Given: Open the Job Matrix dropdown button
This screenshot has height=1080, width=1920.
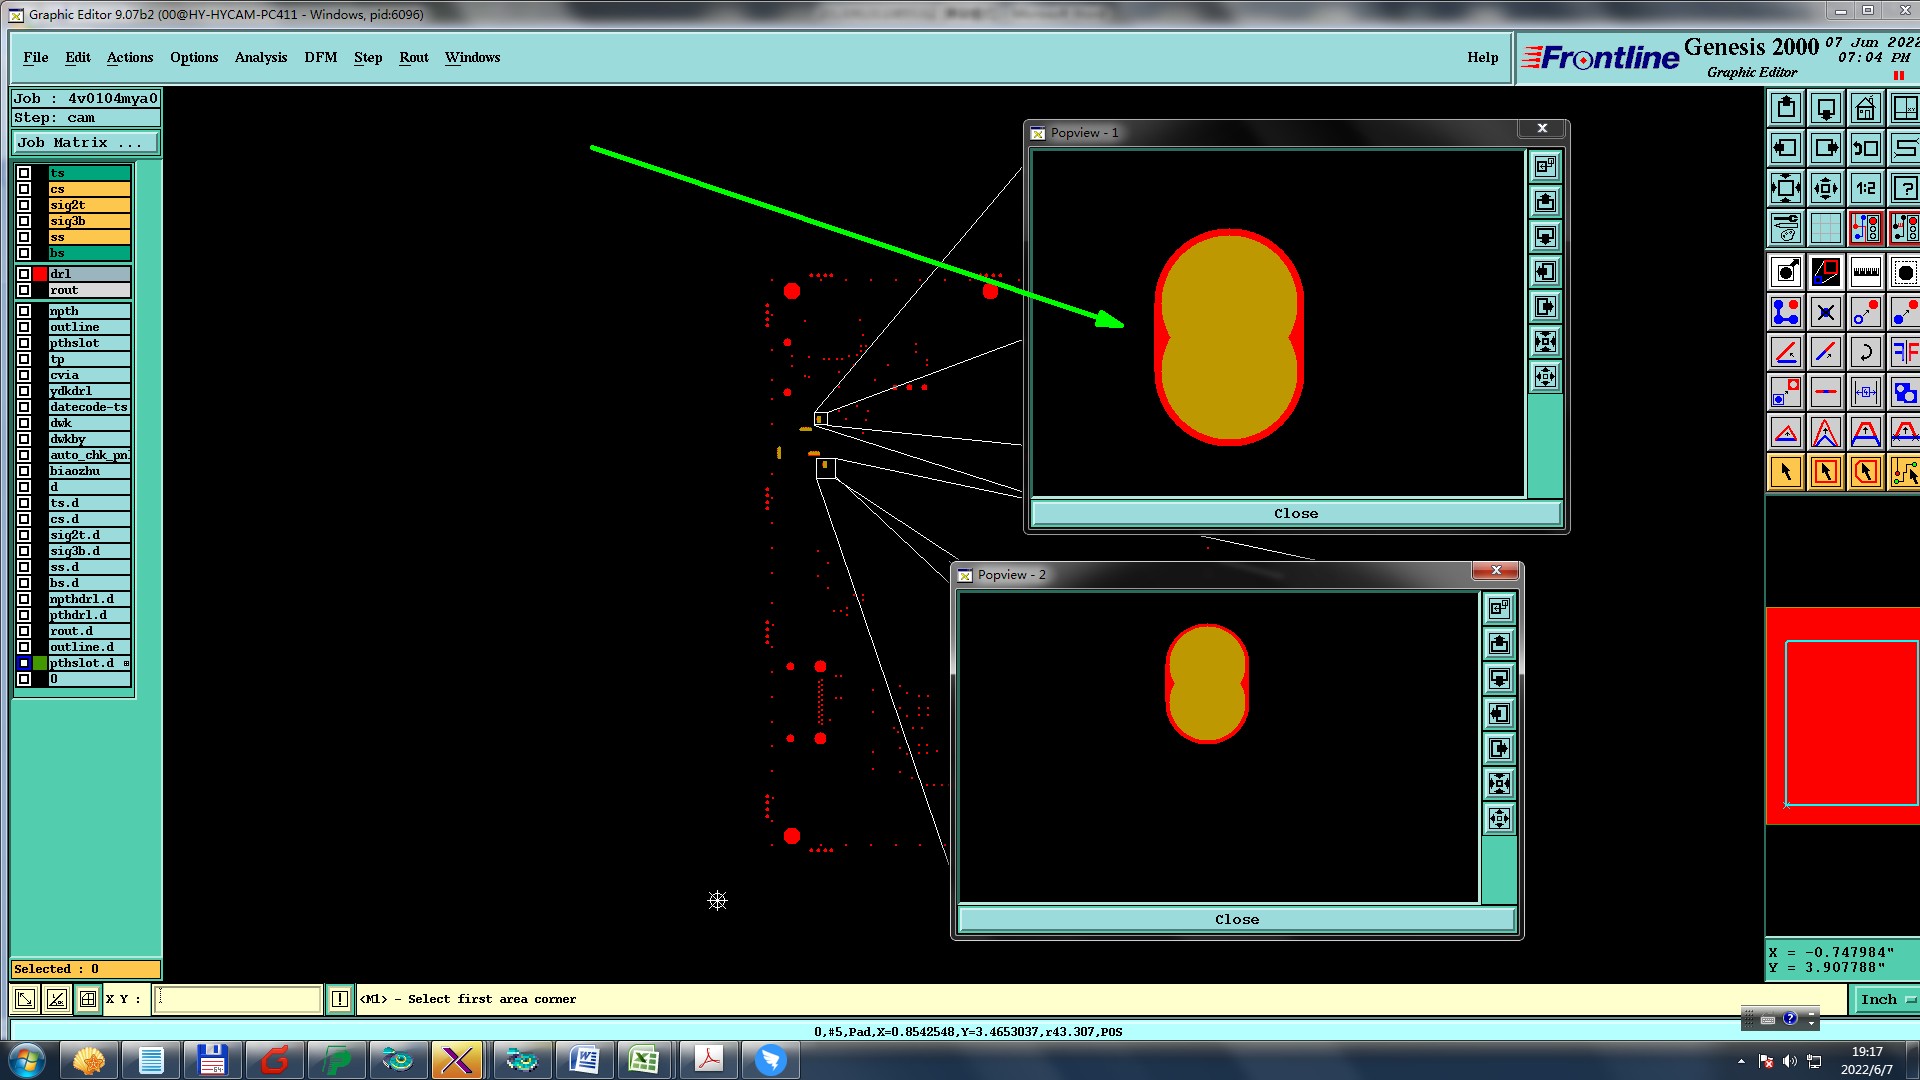Looking at the screenshot, I should click(85, 143).
